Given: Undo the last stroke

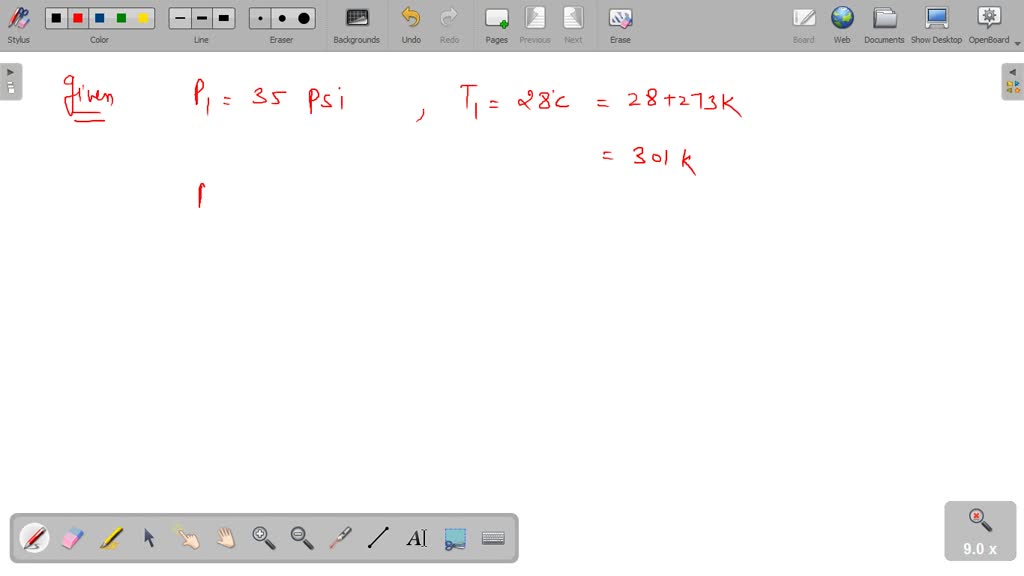Looking at the screenshot, I should pos(411,25).
